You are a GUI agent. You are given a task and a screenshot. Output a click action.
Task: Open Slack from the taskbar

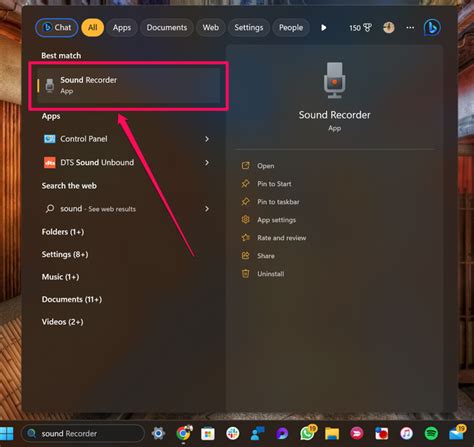tap(233, 434)
